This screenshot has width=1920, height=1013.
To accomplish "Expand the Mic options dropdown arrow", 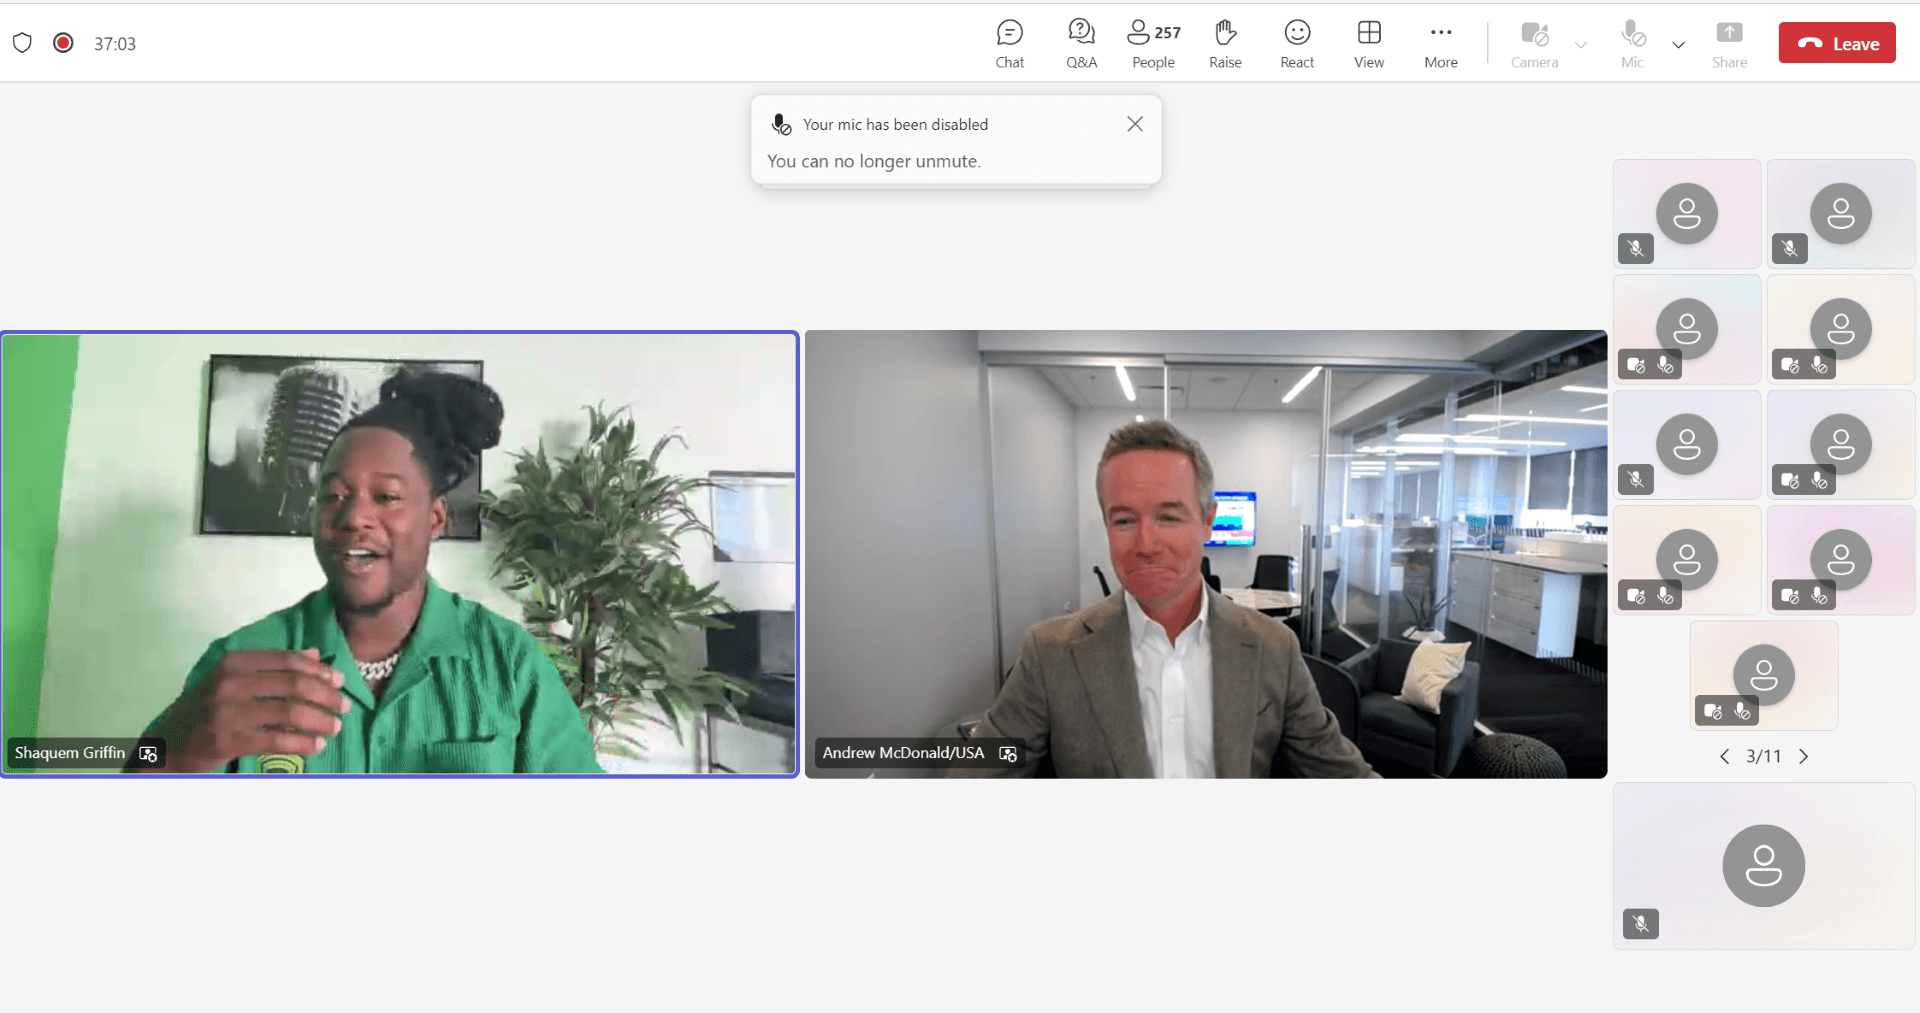I will click(x=1678, y=45).
